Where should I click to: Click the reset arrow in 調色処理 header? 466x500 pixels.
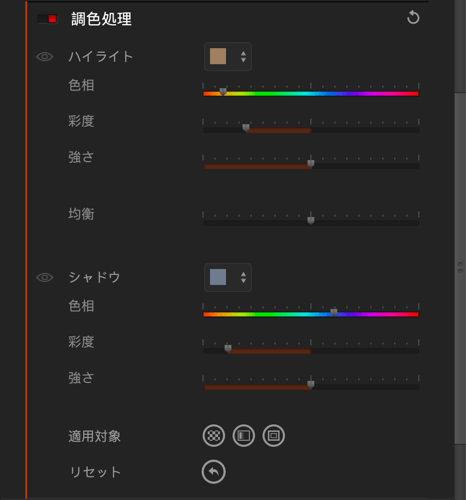(x=413, y=17)
